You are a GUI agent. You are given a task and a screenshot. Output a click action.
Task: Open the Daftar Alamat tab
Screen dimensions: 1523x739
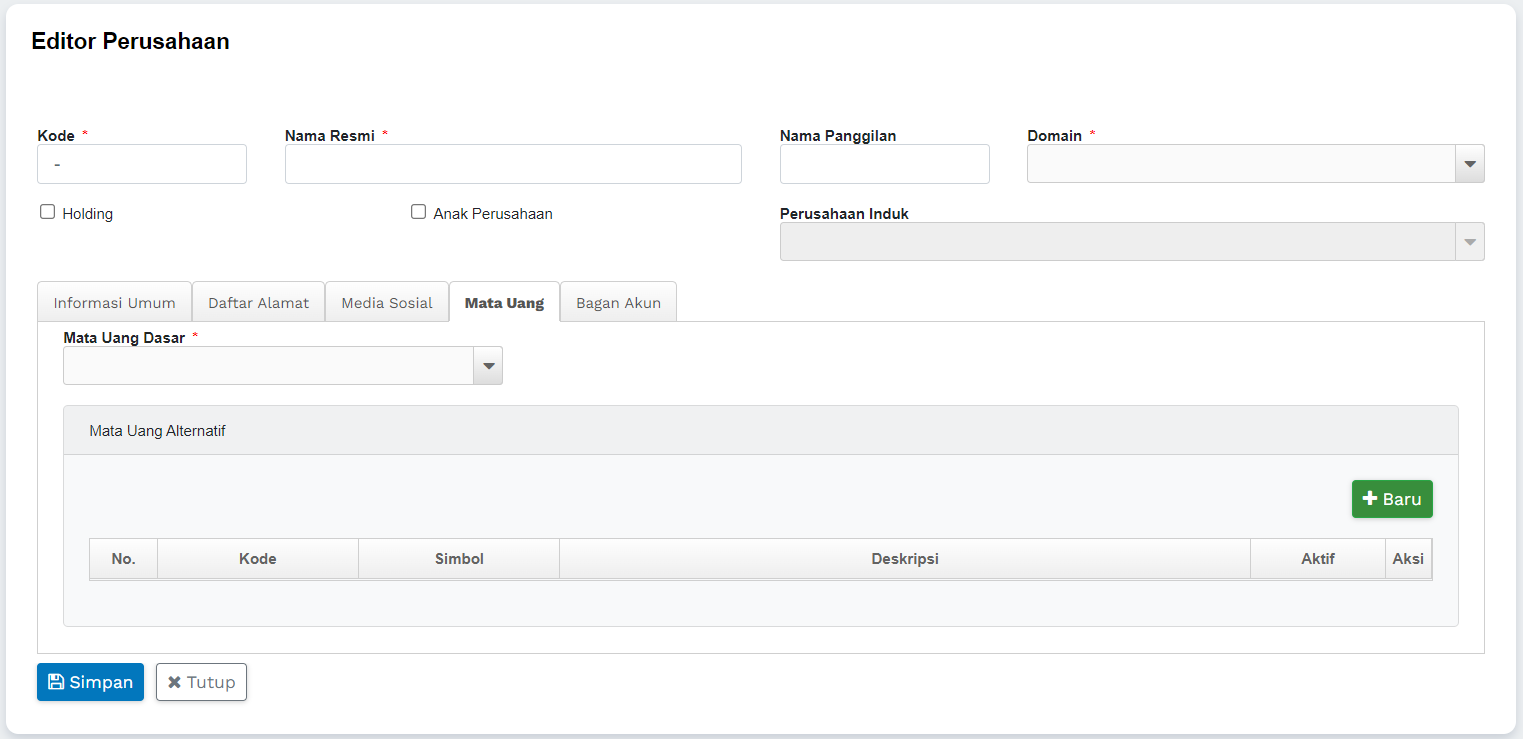258,303
